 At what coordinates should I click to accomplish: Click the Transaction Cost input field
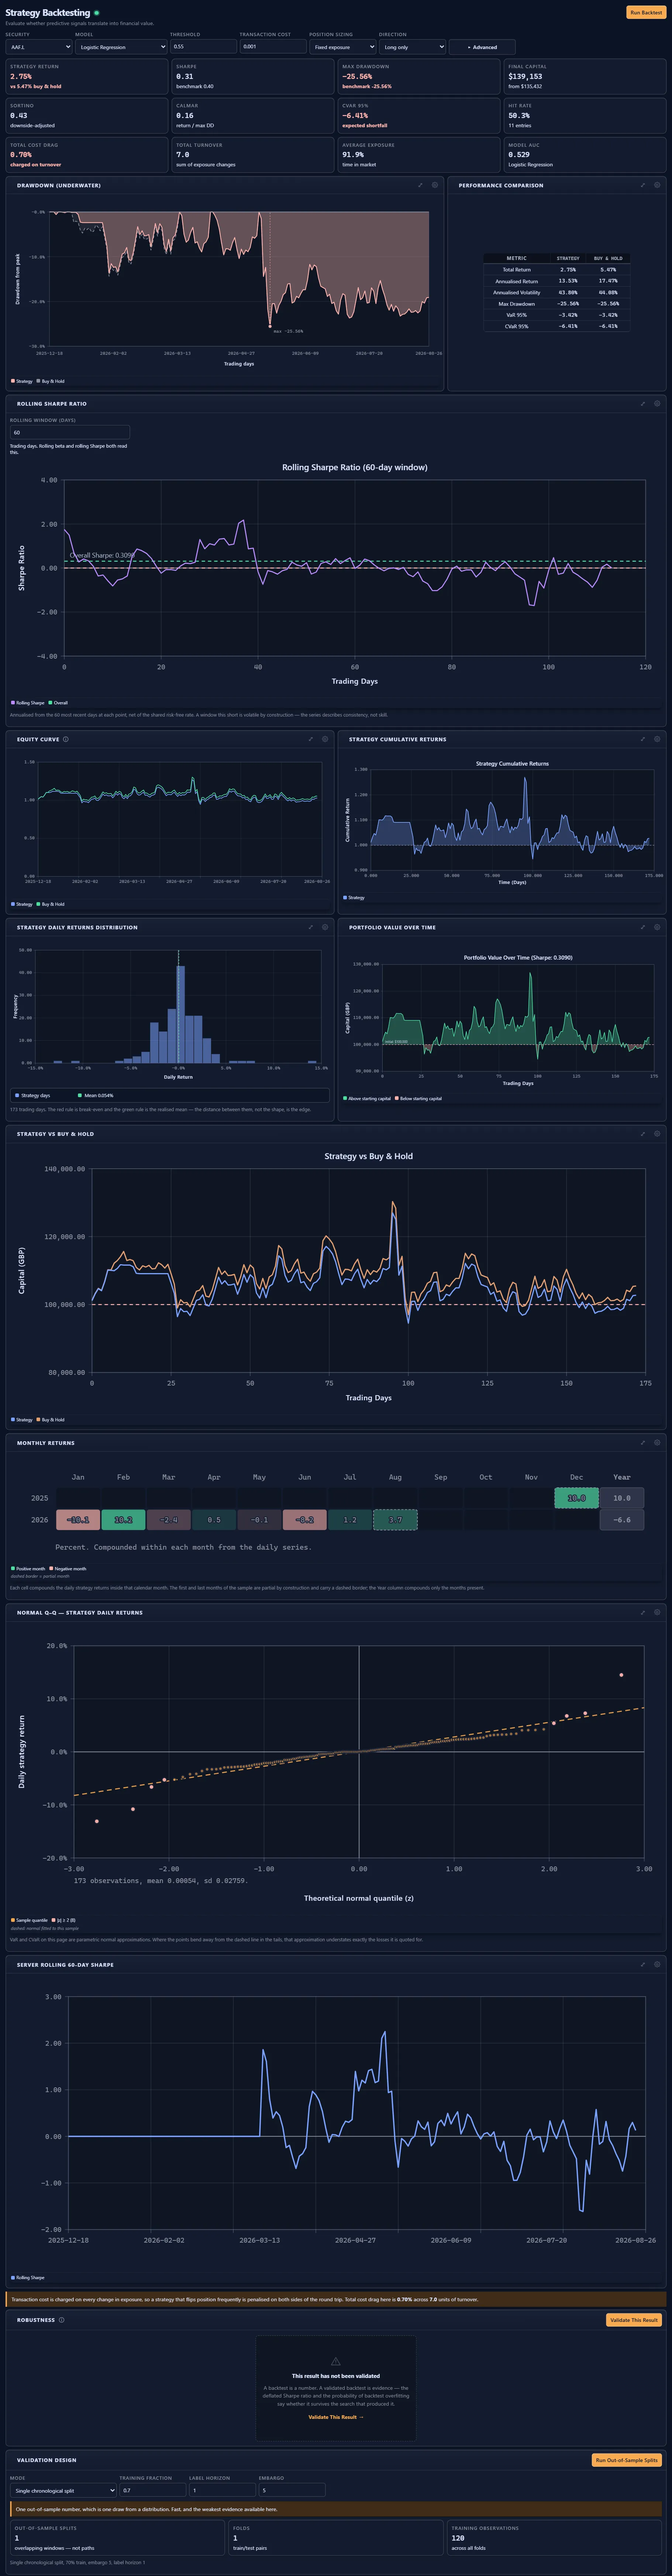(273, 47)
